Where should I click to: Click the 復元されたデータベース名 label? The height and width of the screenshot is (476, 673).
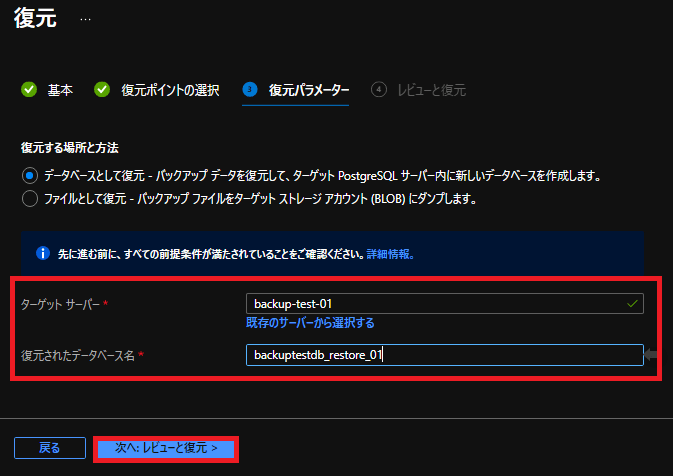(x=78, y=355)
